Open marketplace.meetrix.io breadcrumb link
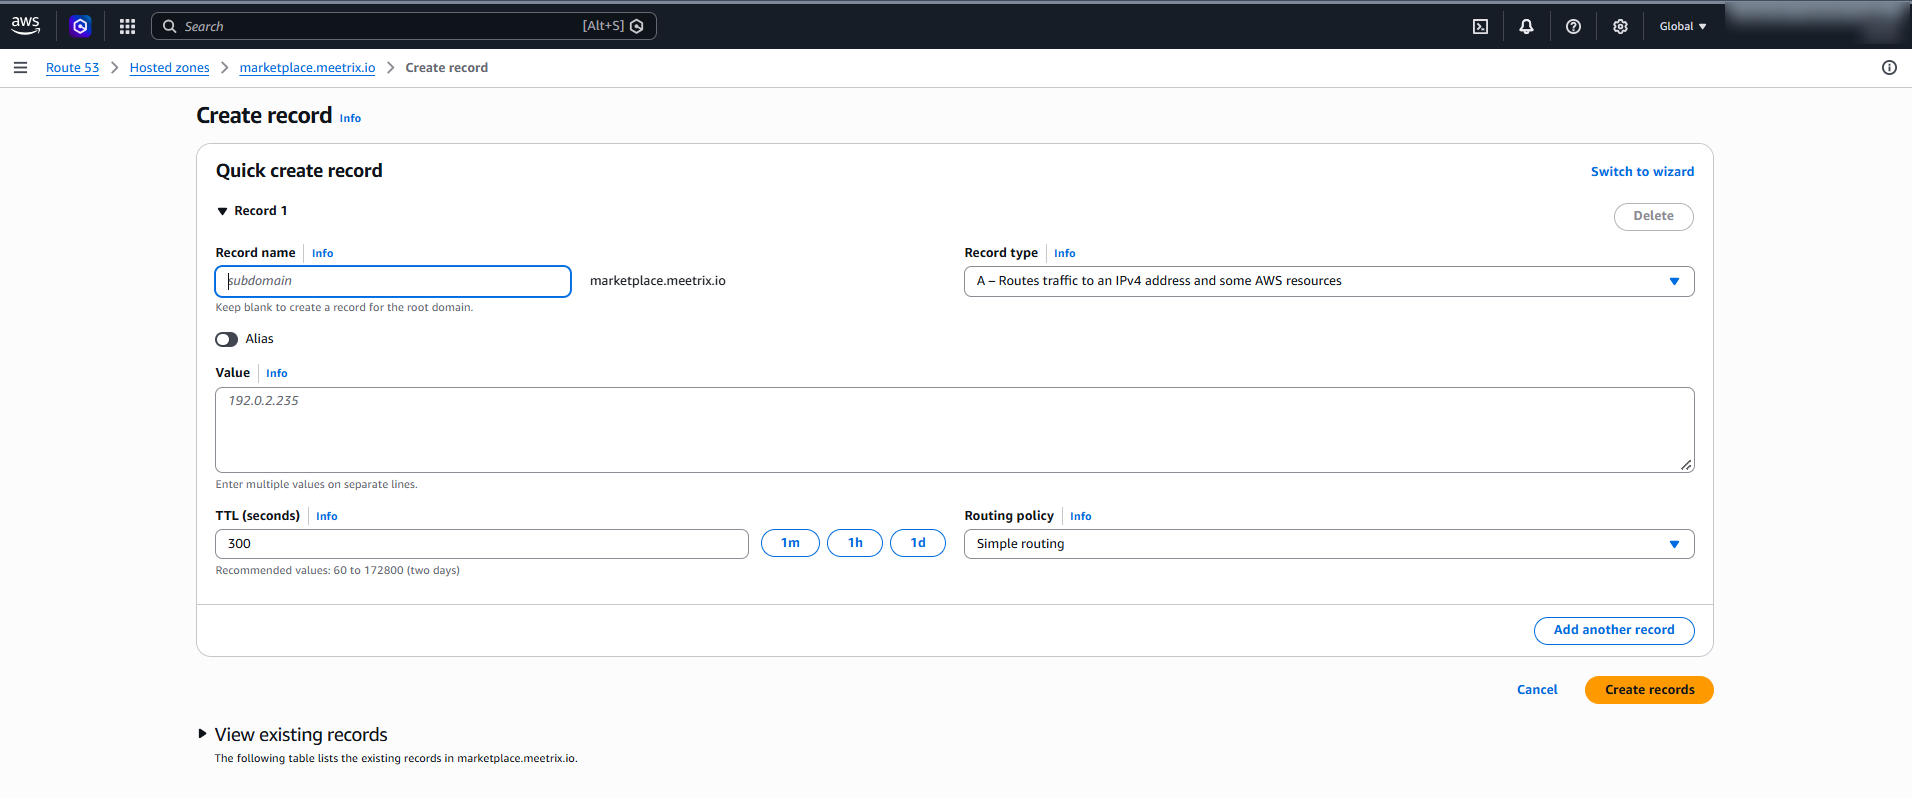 pyautogui.click(x=307, y=68)
